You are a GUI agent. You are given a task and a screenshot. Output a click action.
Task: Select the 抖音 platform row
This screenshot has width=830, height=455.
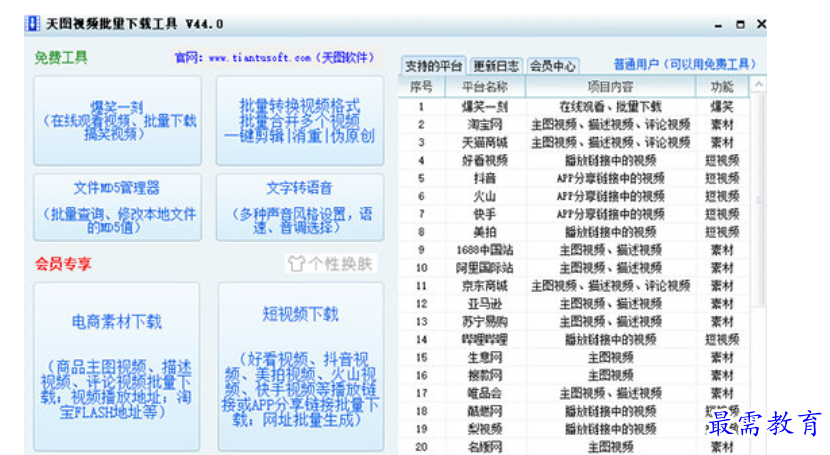[574, 178]
